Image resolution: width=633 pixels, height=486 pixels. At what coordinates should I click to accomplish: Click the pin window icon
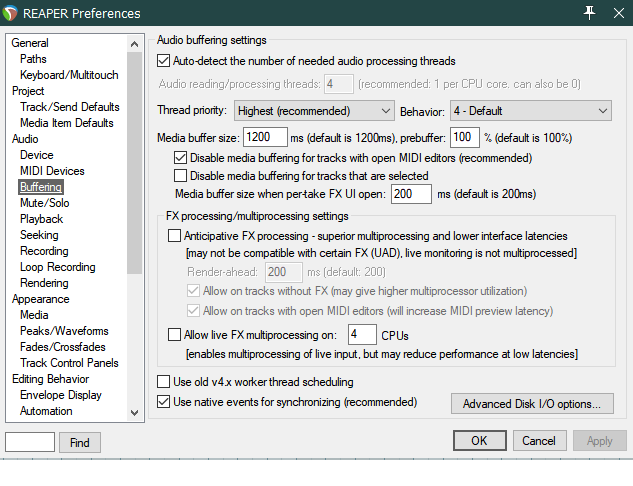(589, 13)
